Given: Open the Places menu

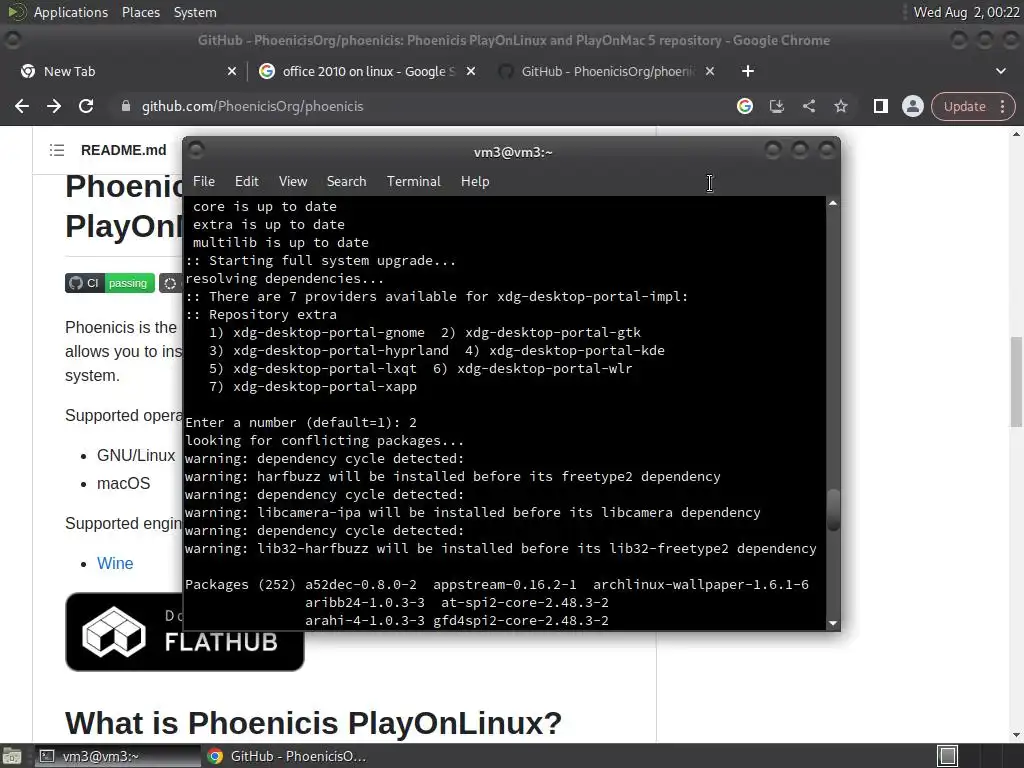Looking at the screenshot, I should 141,12.
